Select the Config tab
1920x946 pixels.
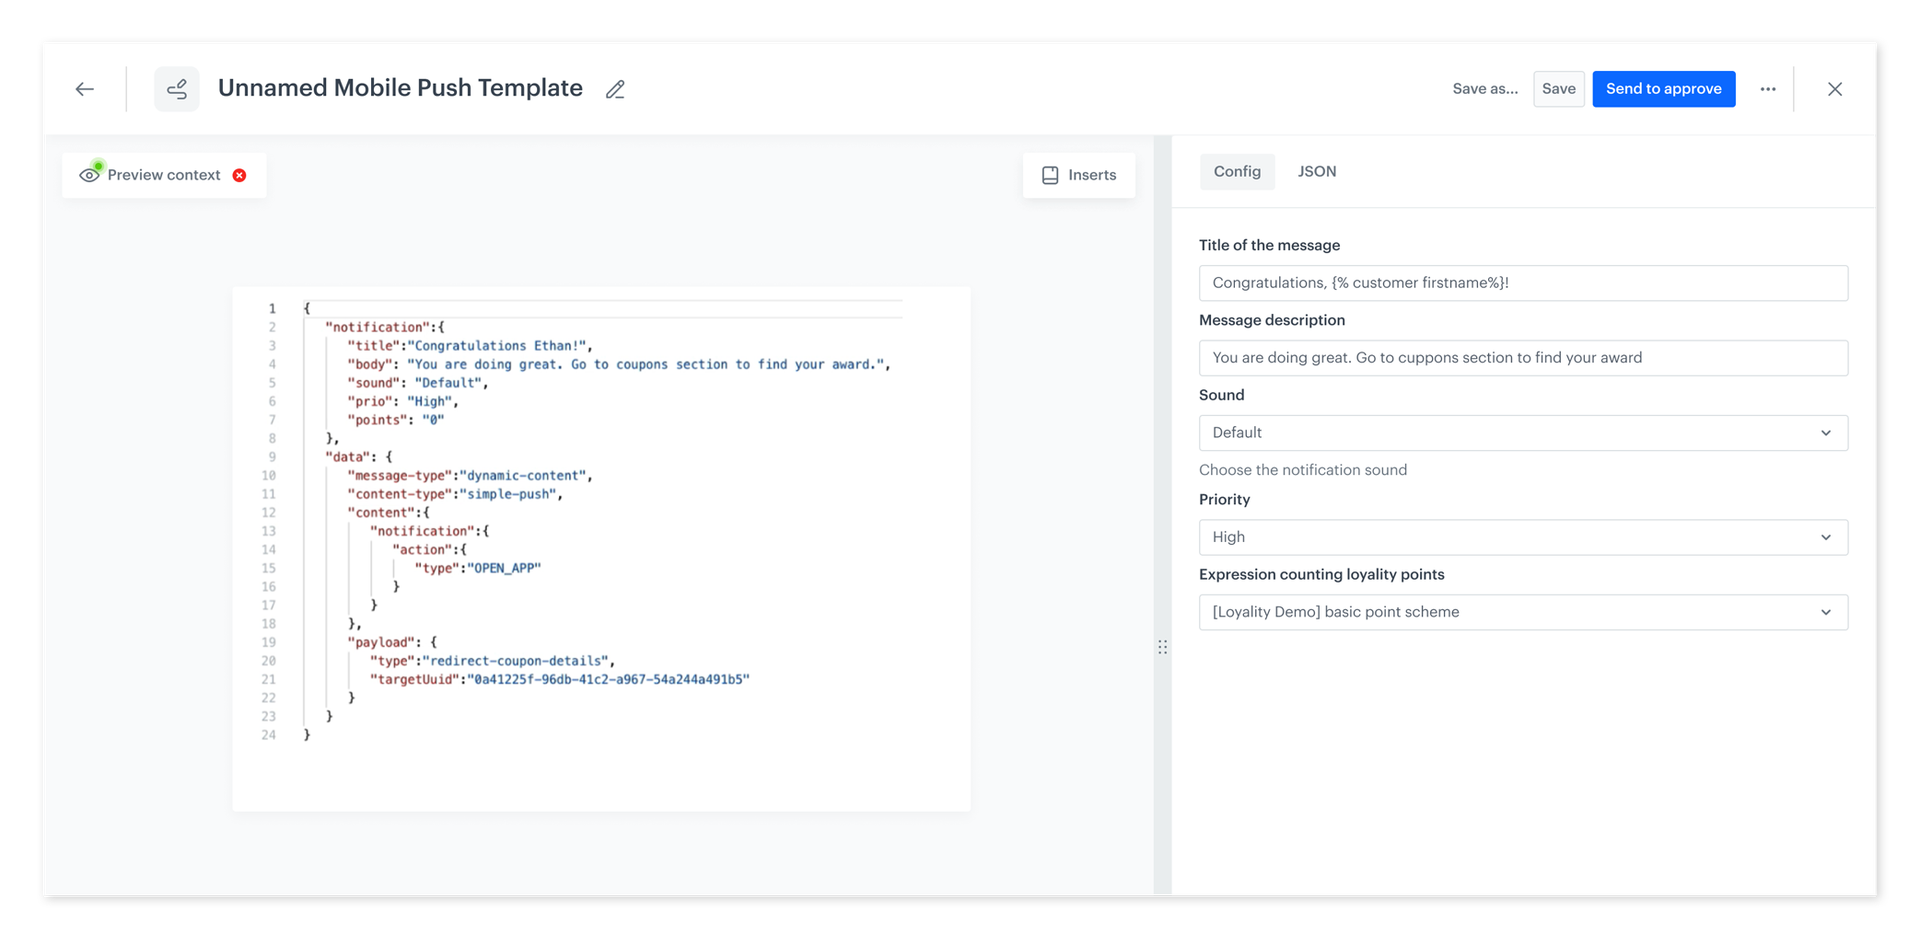1237,171
